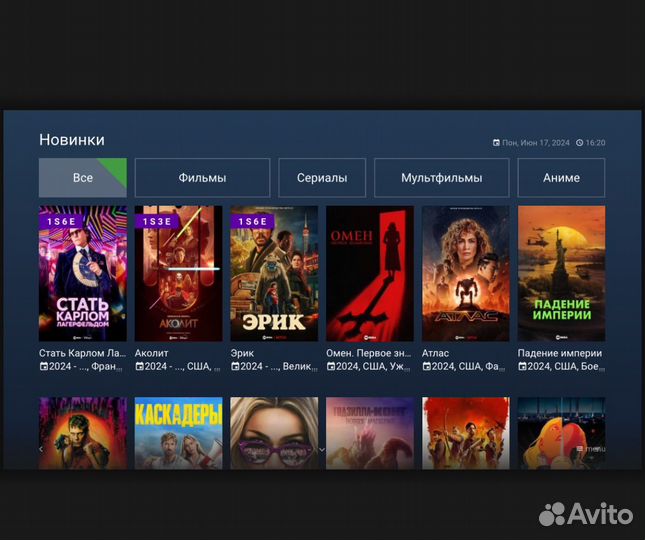
Task: Select the Все category tab
Action: click(83, 178)
